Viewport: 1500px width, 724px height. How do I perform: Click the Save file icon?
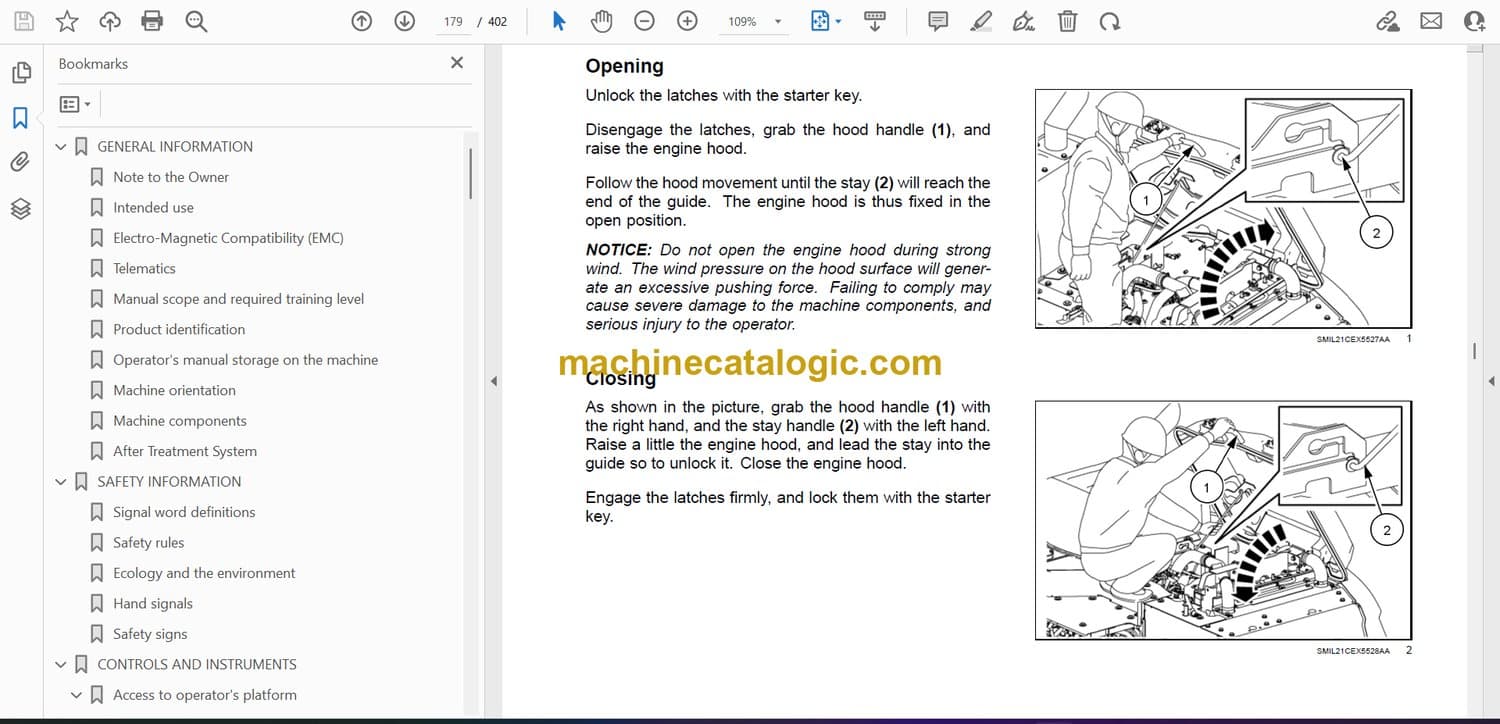click(24, 21)
